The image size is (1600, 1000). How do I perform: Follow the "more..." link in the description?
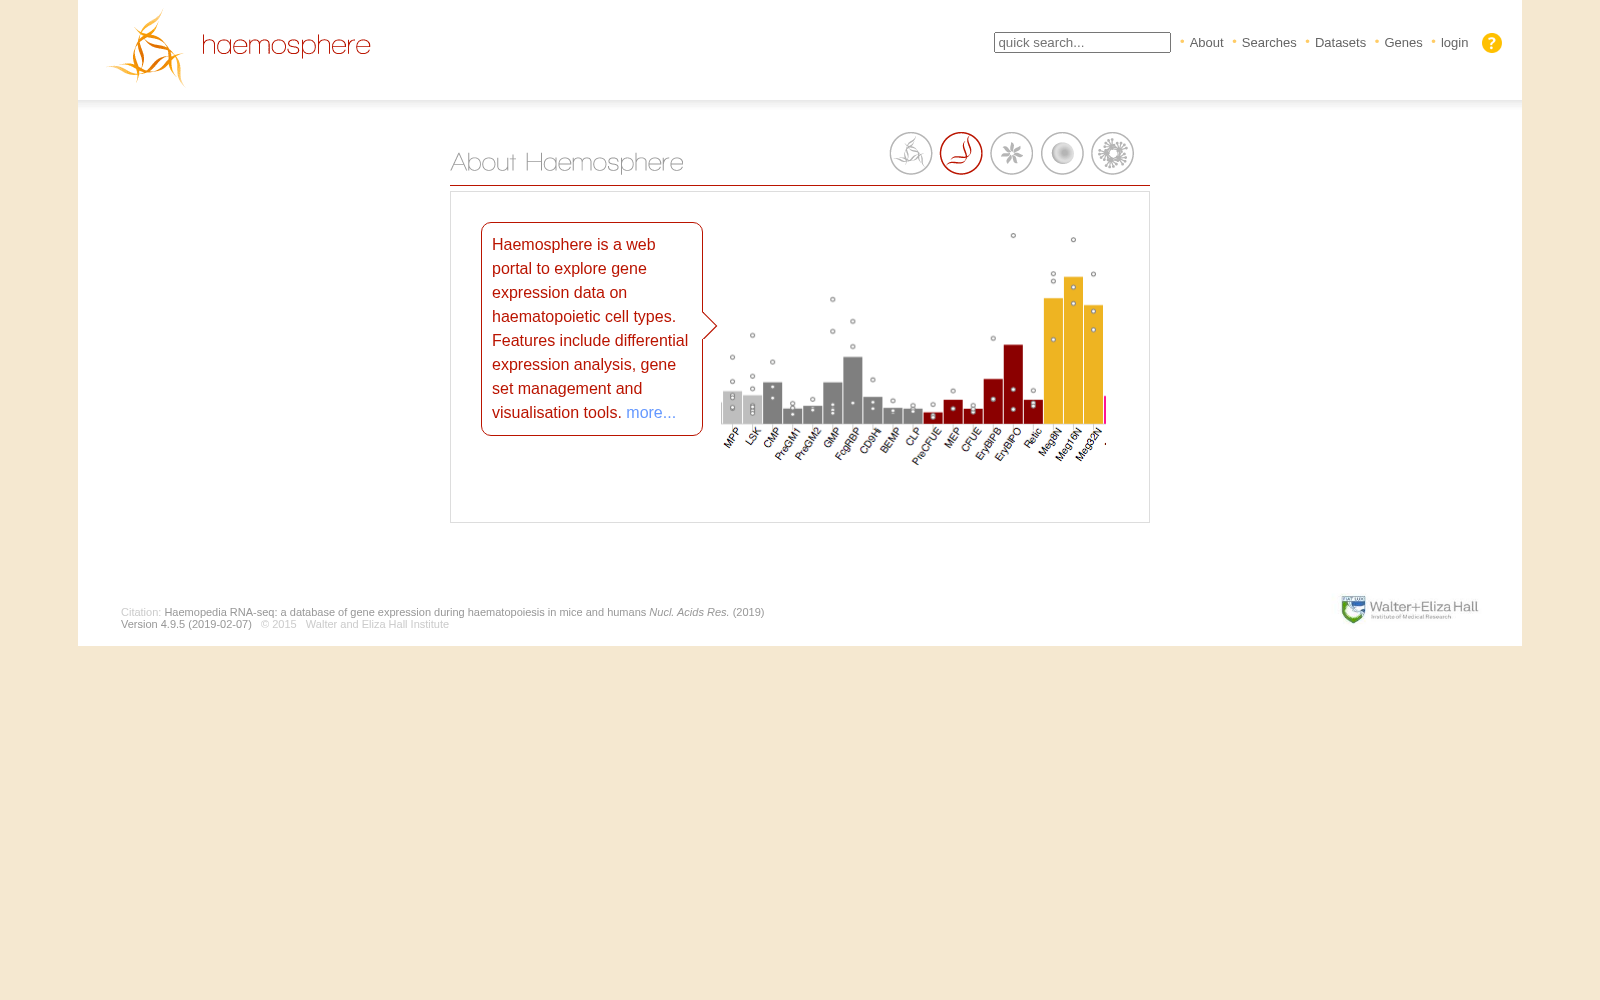point(651,412)
